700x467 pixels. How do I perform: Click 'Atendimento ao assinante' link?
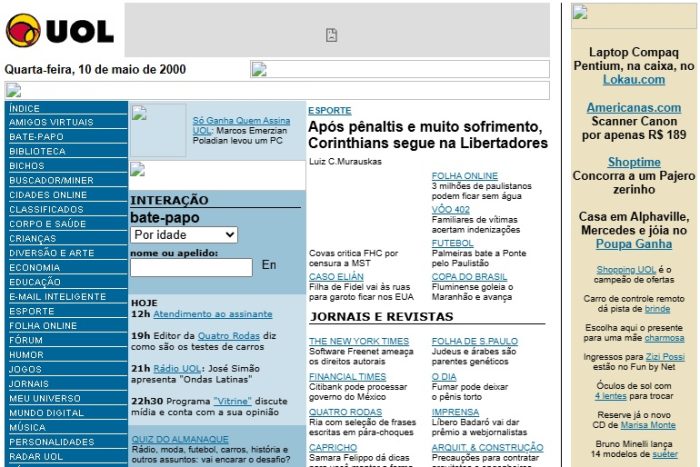[x=212, y=314]
